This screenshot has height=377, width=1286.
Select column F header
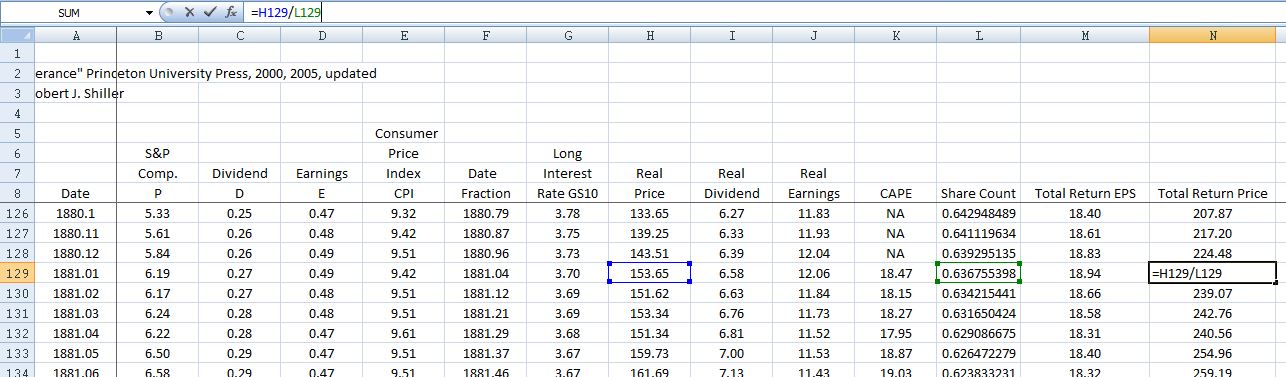pos(486,36)
